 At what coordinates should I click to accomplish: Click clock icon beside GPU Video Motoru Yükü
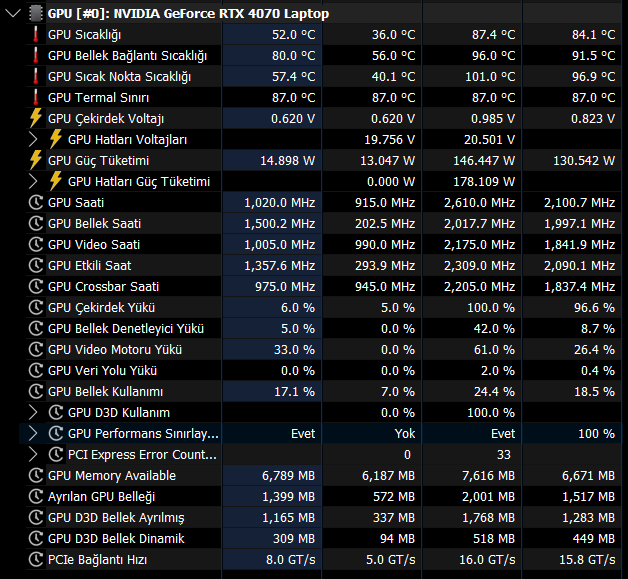tap(36, 350)
